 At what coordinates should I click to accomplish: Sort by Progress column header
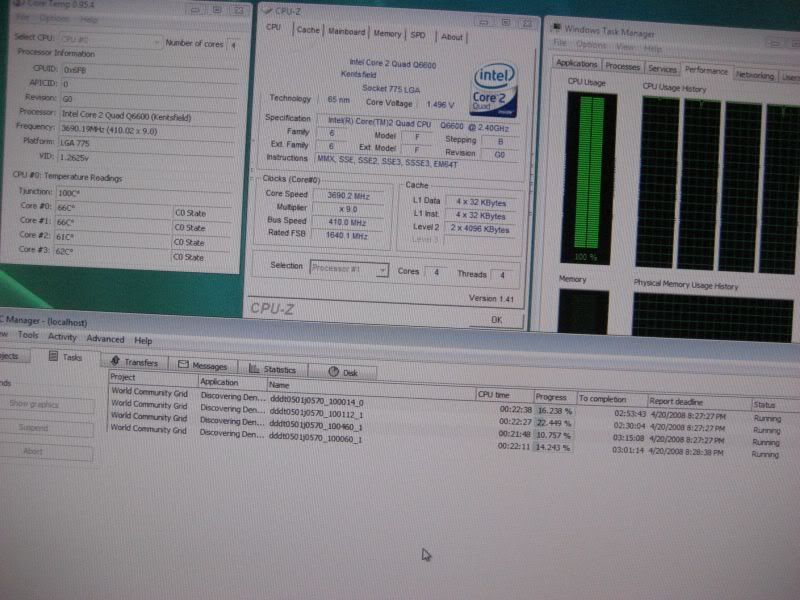pos(555,397)
